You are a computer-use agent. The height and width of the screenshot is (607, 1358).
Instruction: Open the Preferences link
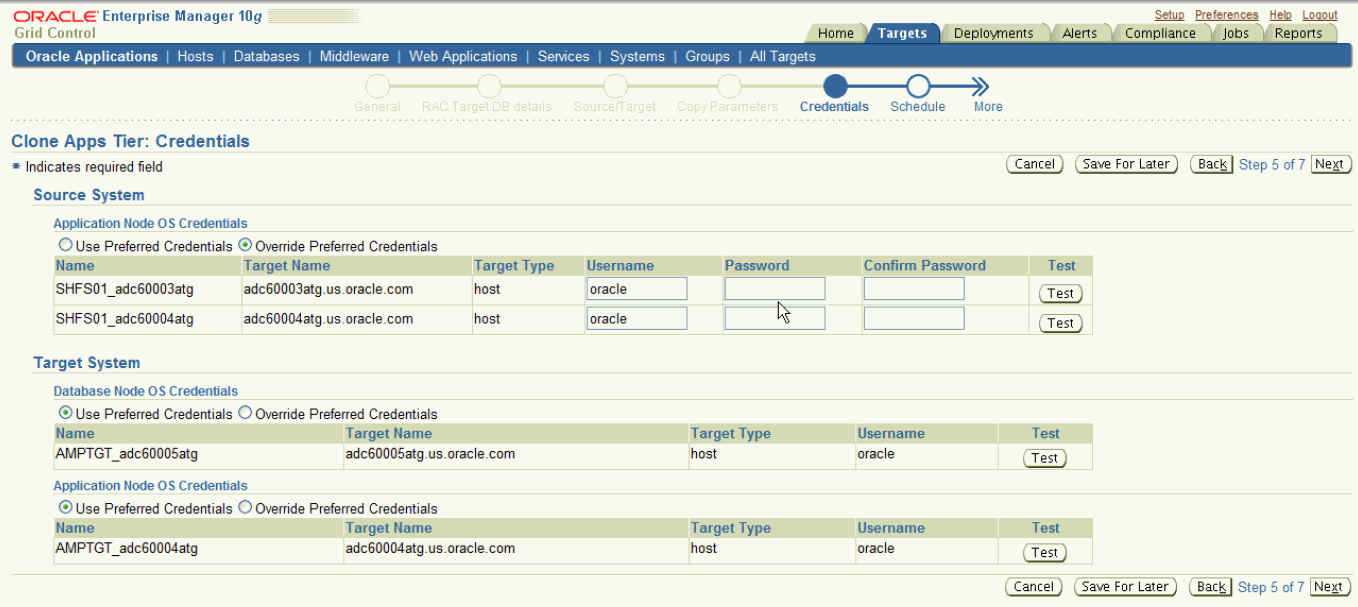click(x=1226, y=15)
